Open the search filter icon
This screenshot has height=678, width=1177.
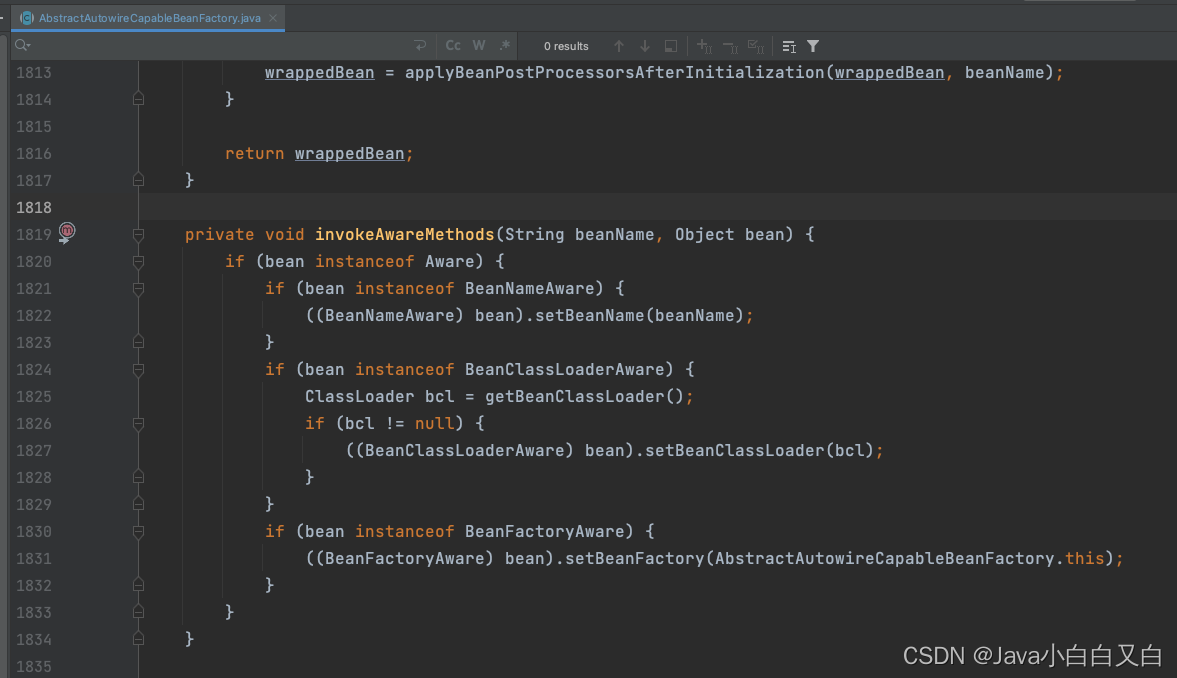(812, 46)
